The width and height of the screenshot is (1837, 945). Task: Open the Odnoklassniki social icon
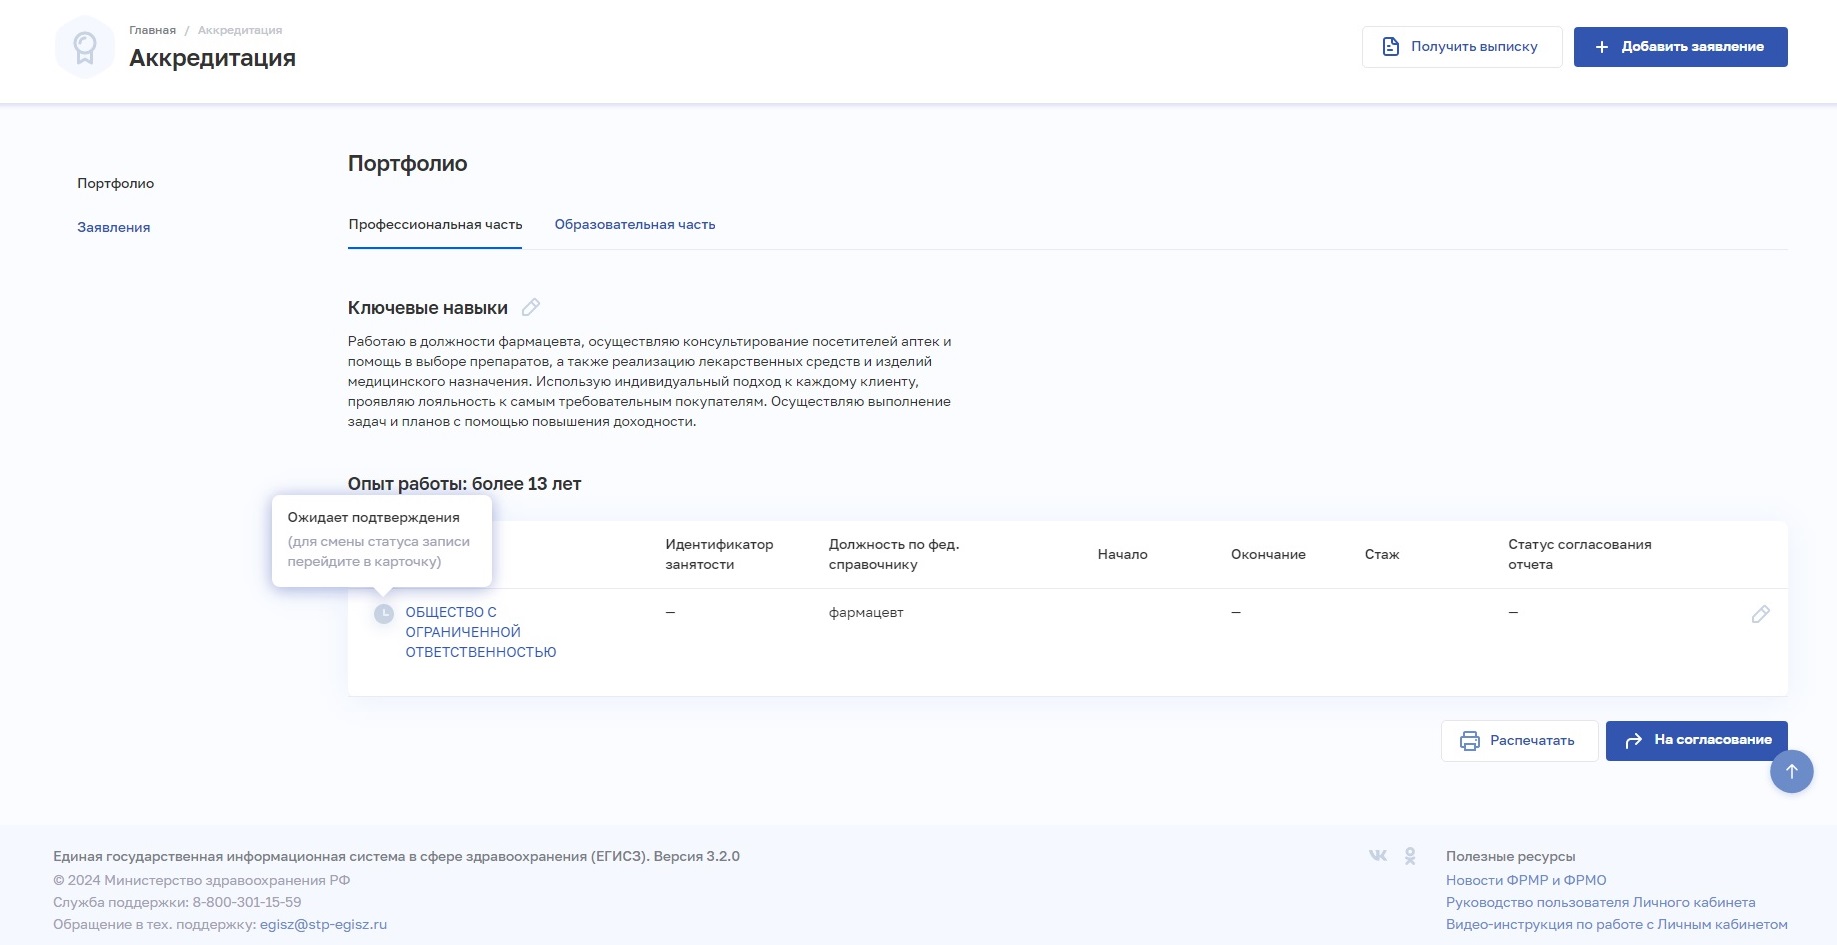tap(1410, 856)
